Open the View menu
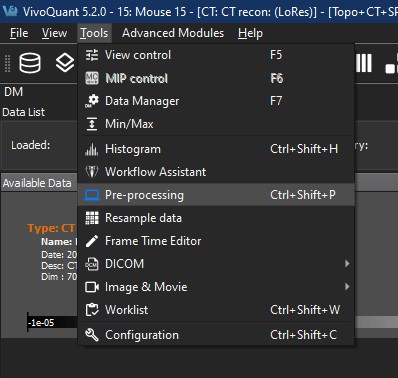 point(54,33)
